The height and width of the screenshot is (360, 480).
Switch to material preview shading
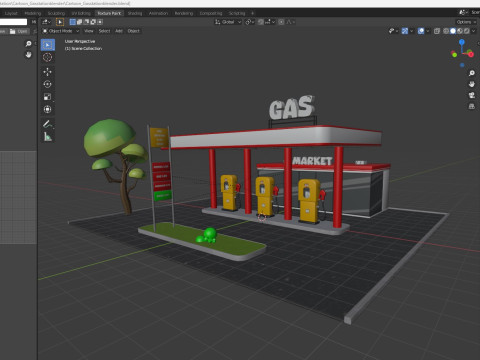[460, 31]
